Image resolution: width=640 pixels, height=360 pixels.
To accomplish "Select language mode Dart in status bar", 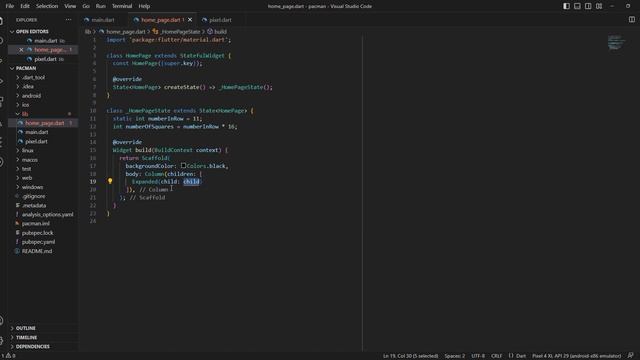I will click(518, 356).
